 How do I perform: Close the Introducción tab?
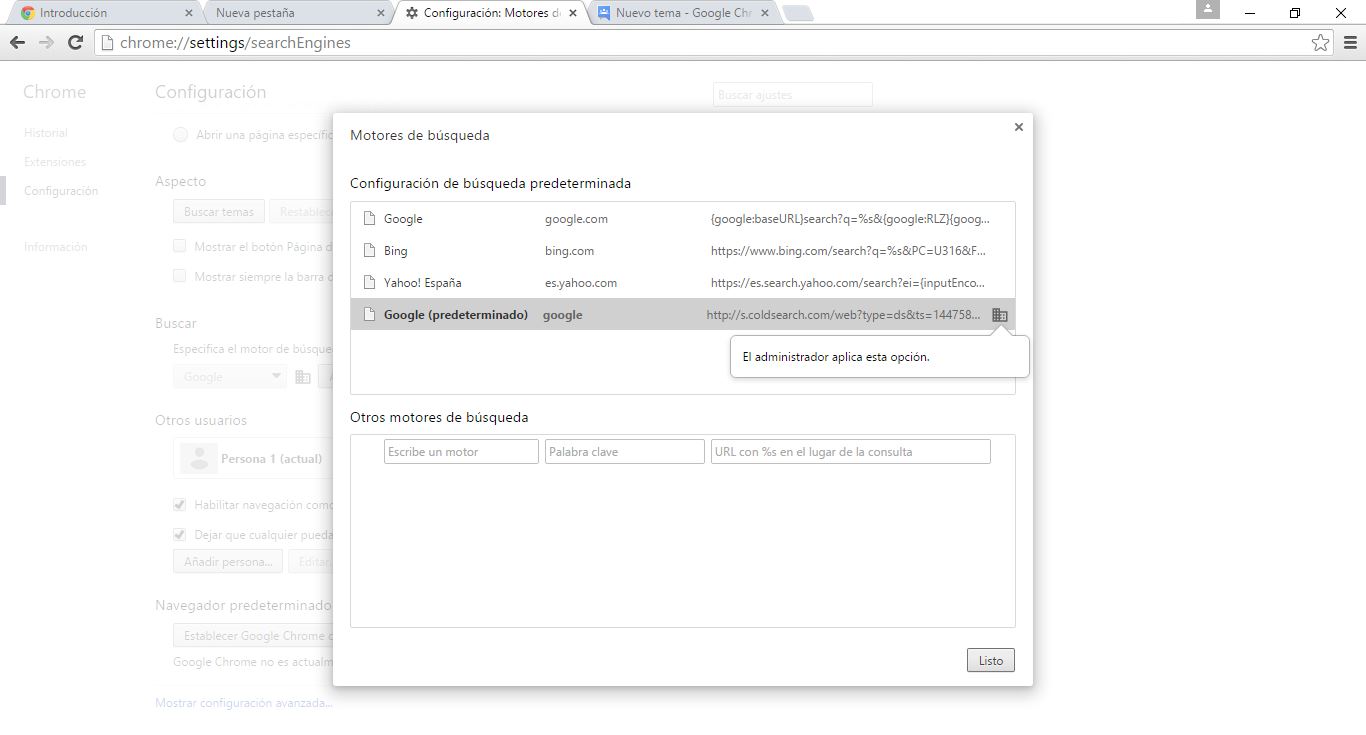coord(190,13)
